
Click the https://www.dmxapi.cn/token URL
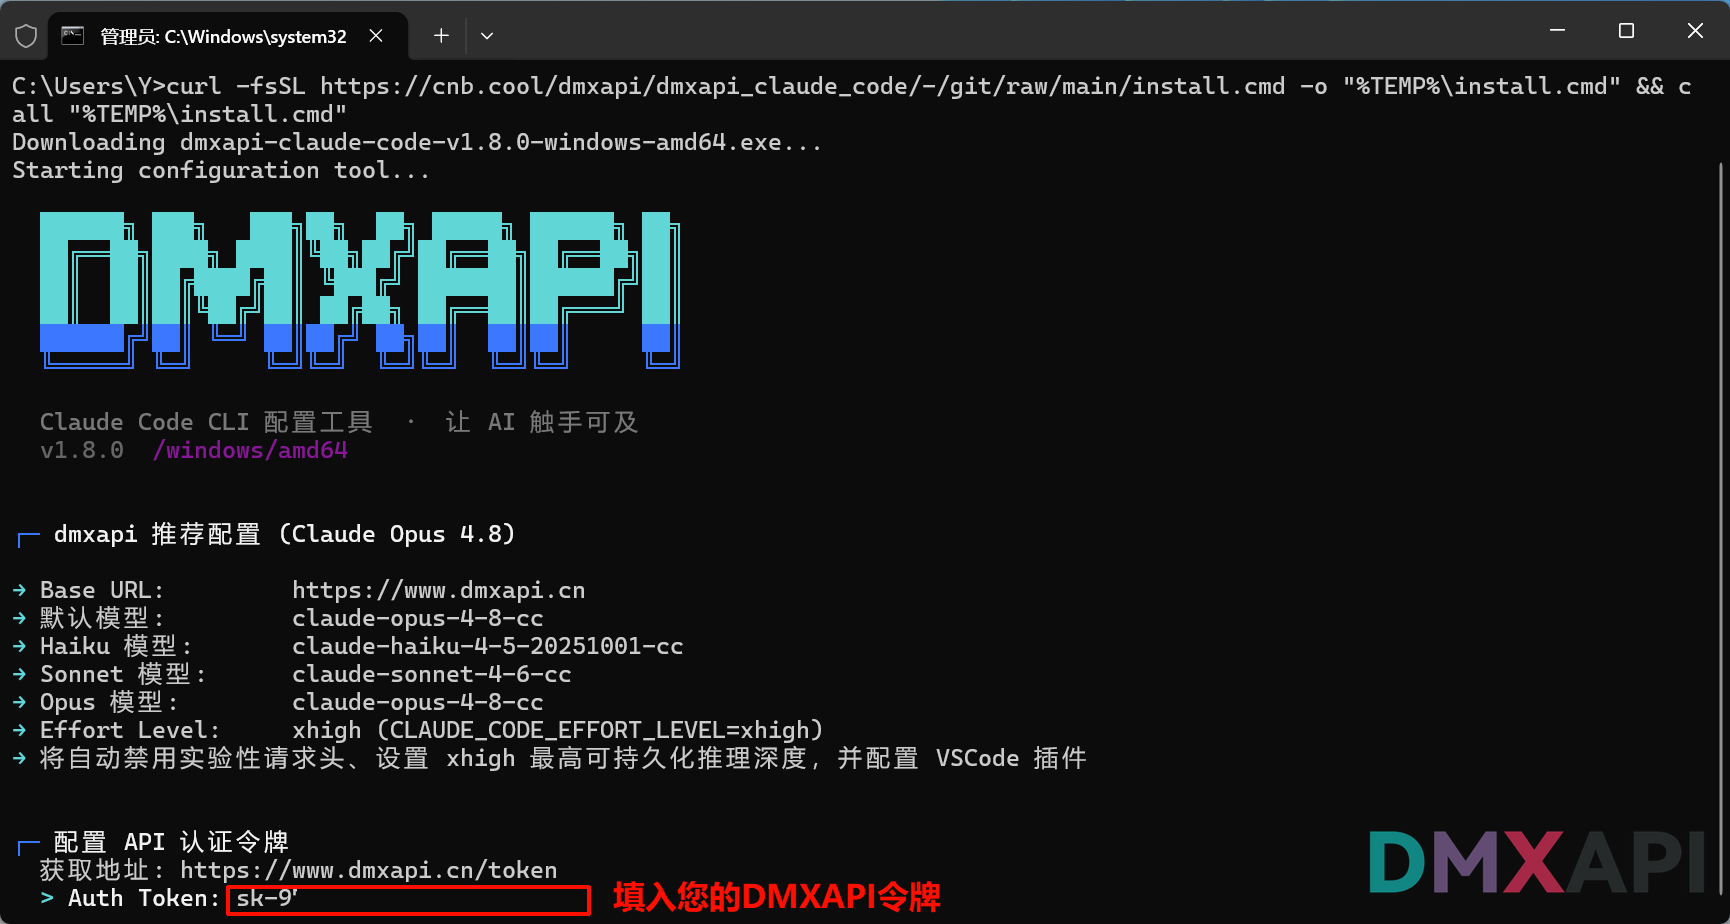point(368,870)
